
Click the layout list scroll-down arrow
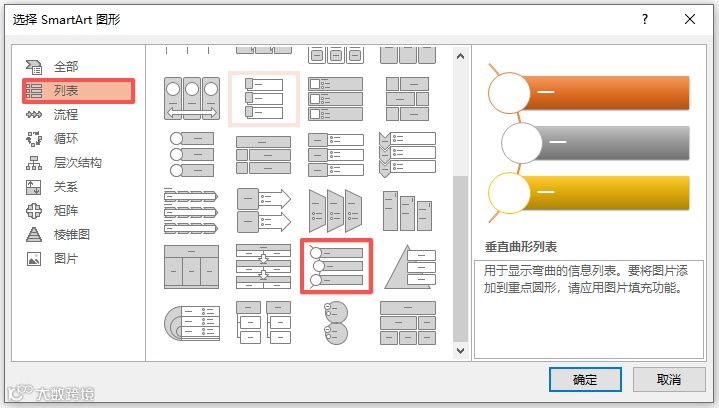(460, 351)
